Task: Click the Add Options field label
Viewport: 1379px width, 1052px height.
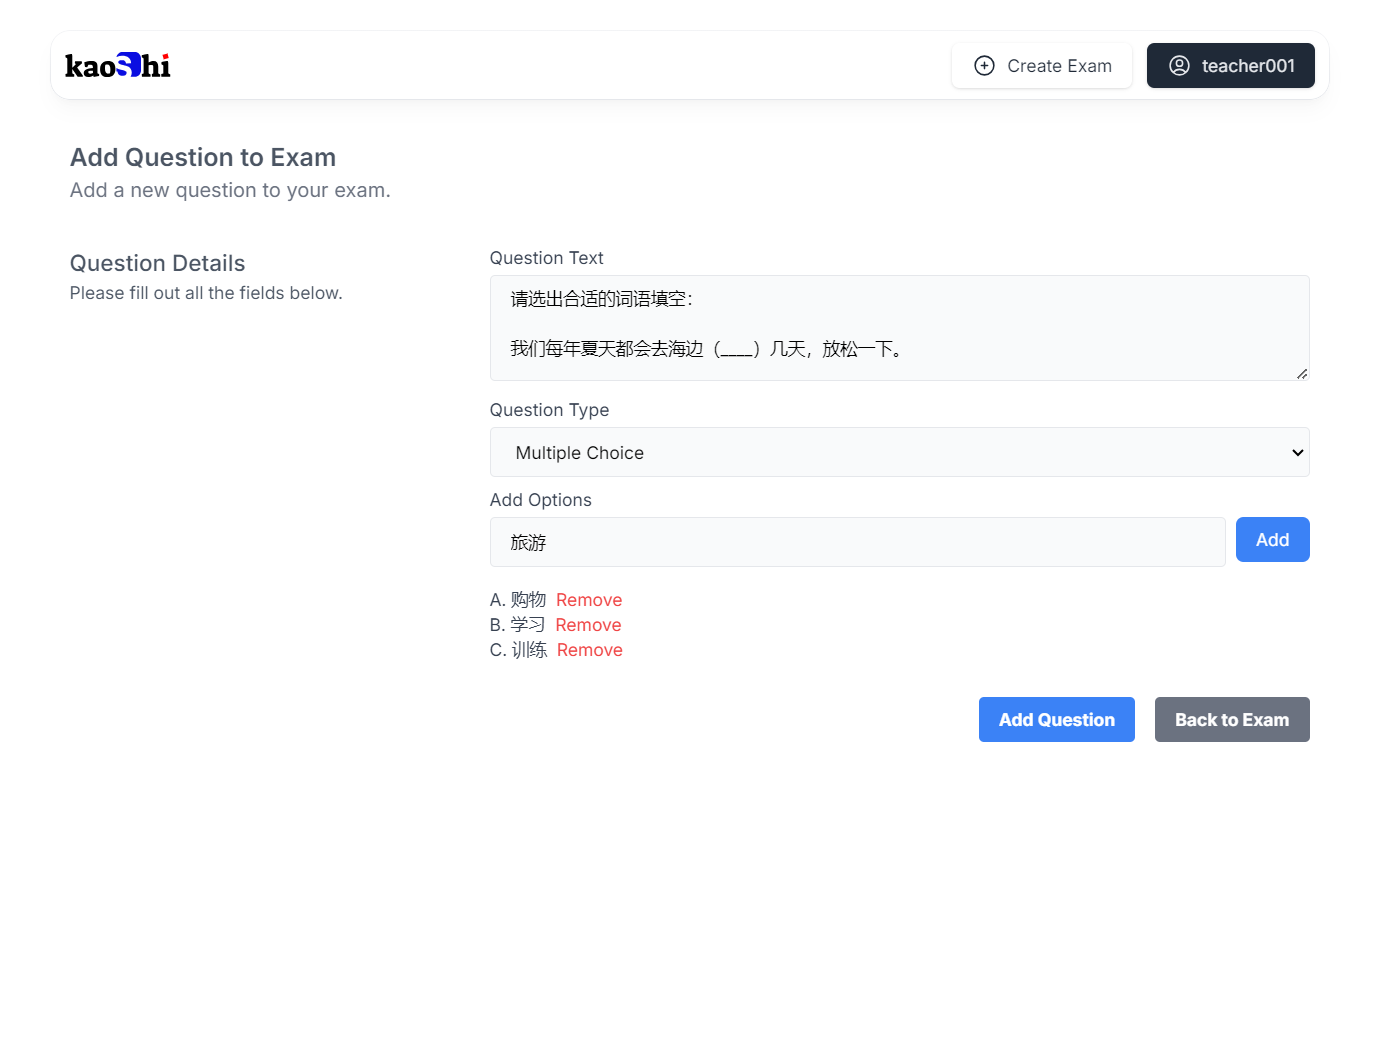Action: [x=540, y=500]
